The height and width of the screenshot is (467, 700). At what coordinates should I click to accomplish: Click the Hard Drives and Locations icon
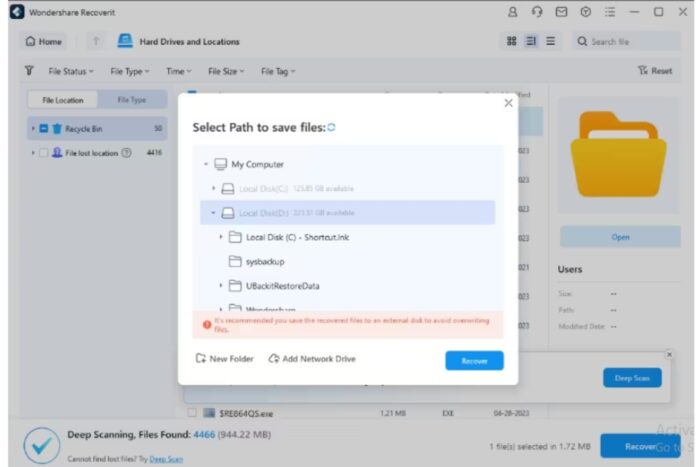(125, 41)
